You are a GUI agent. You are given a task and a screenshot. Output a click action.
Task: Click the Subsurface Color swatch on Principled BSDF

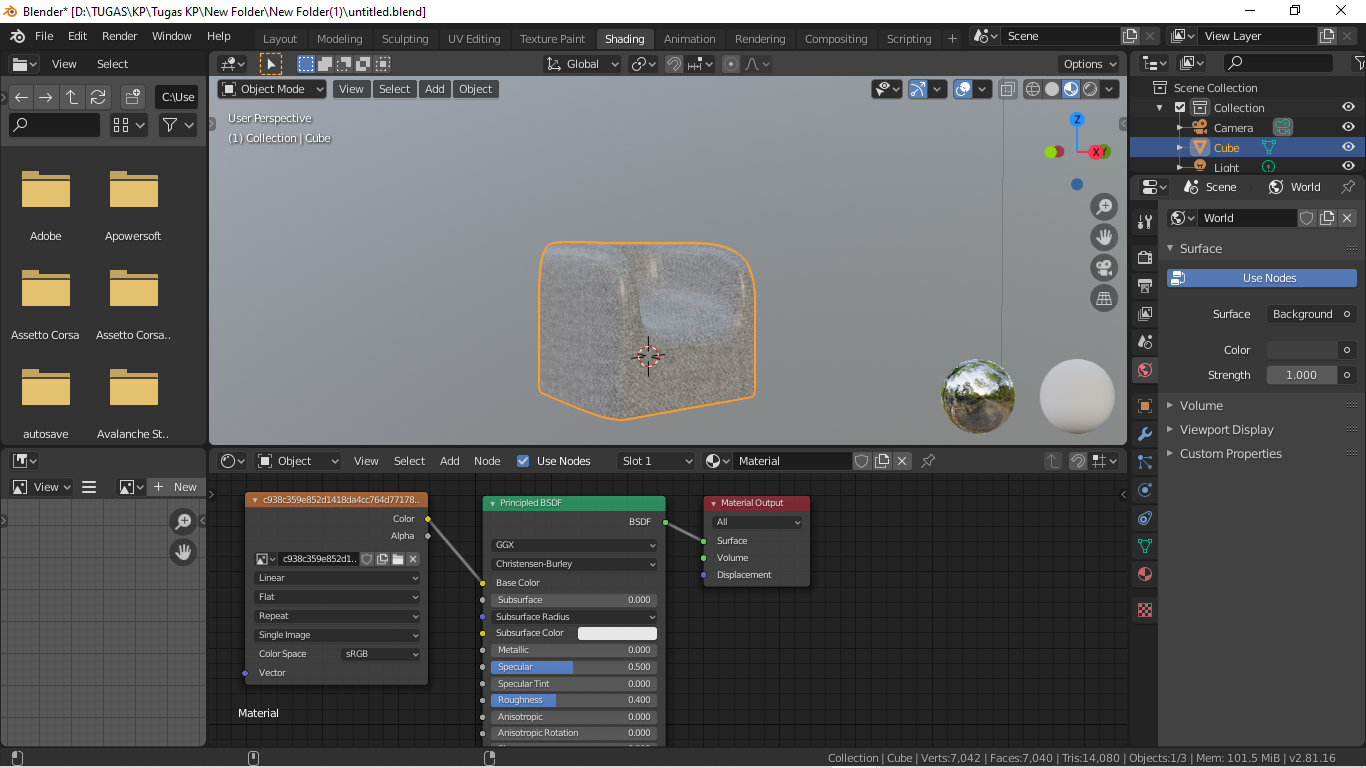point(617,633)
